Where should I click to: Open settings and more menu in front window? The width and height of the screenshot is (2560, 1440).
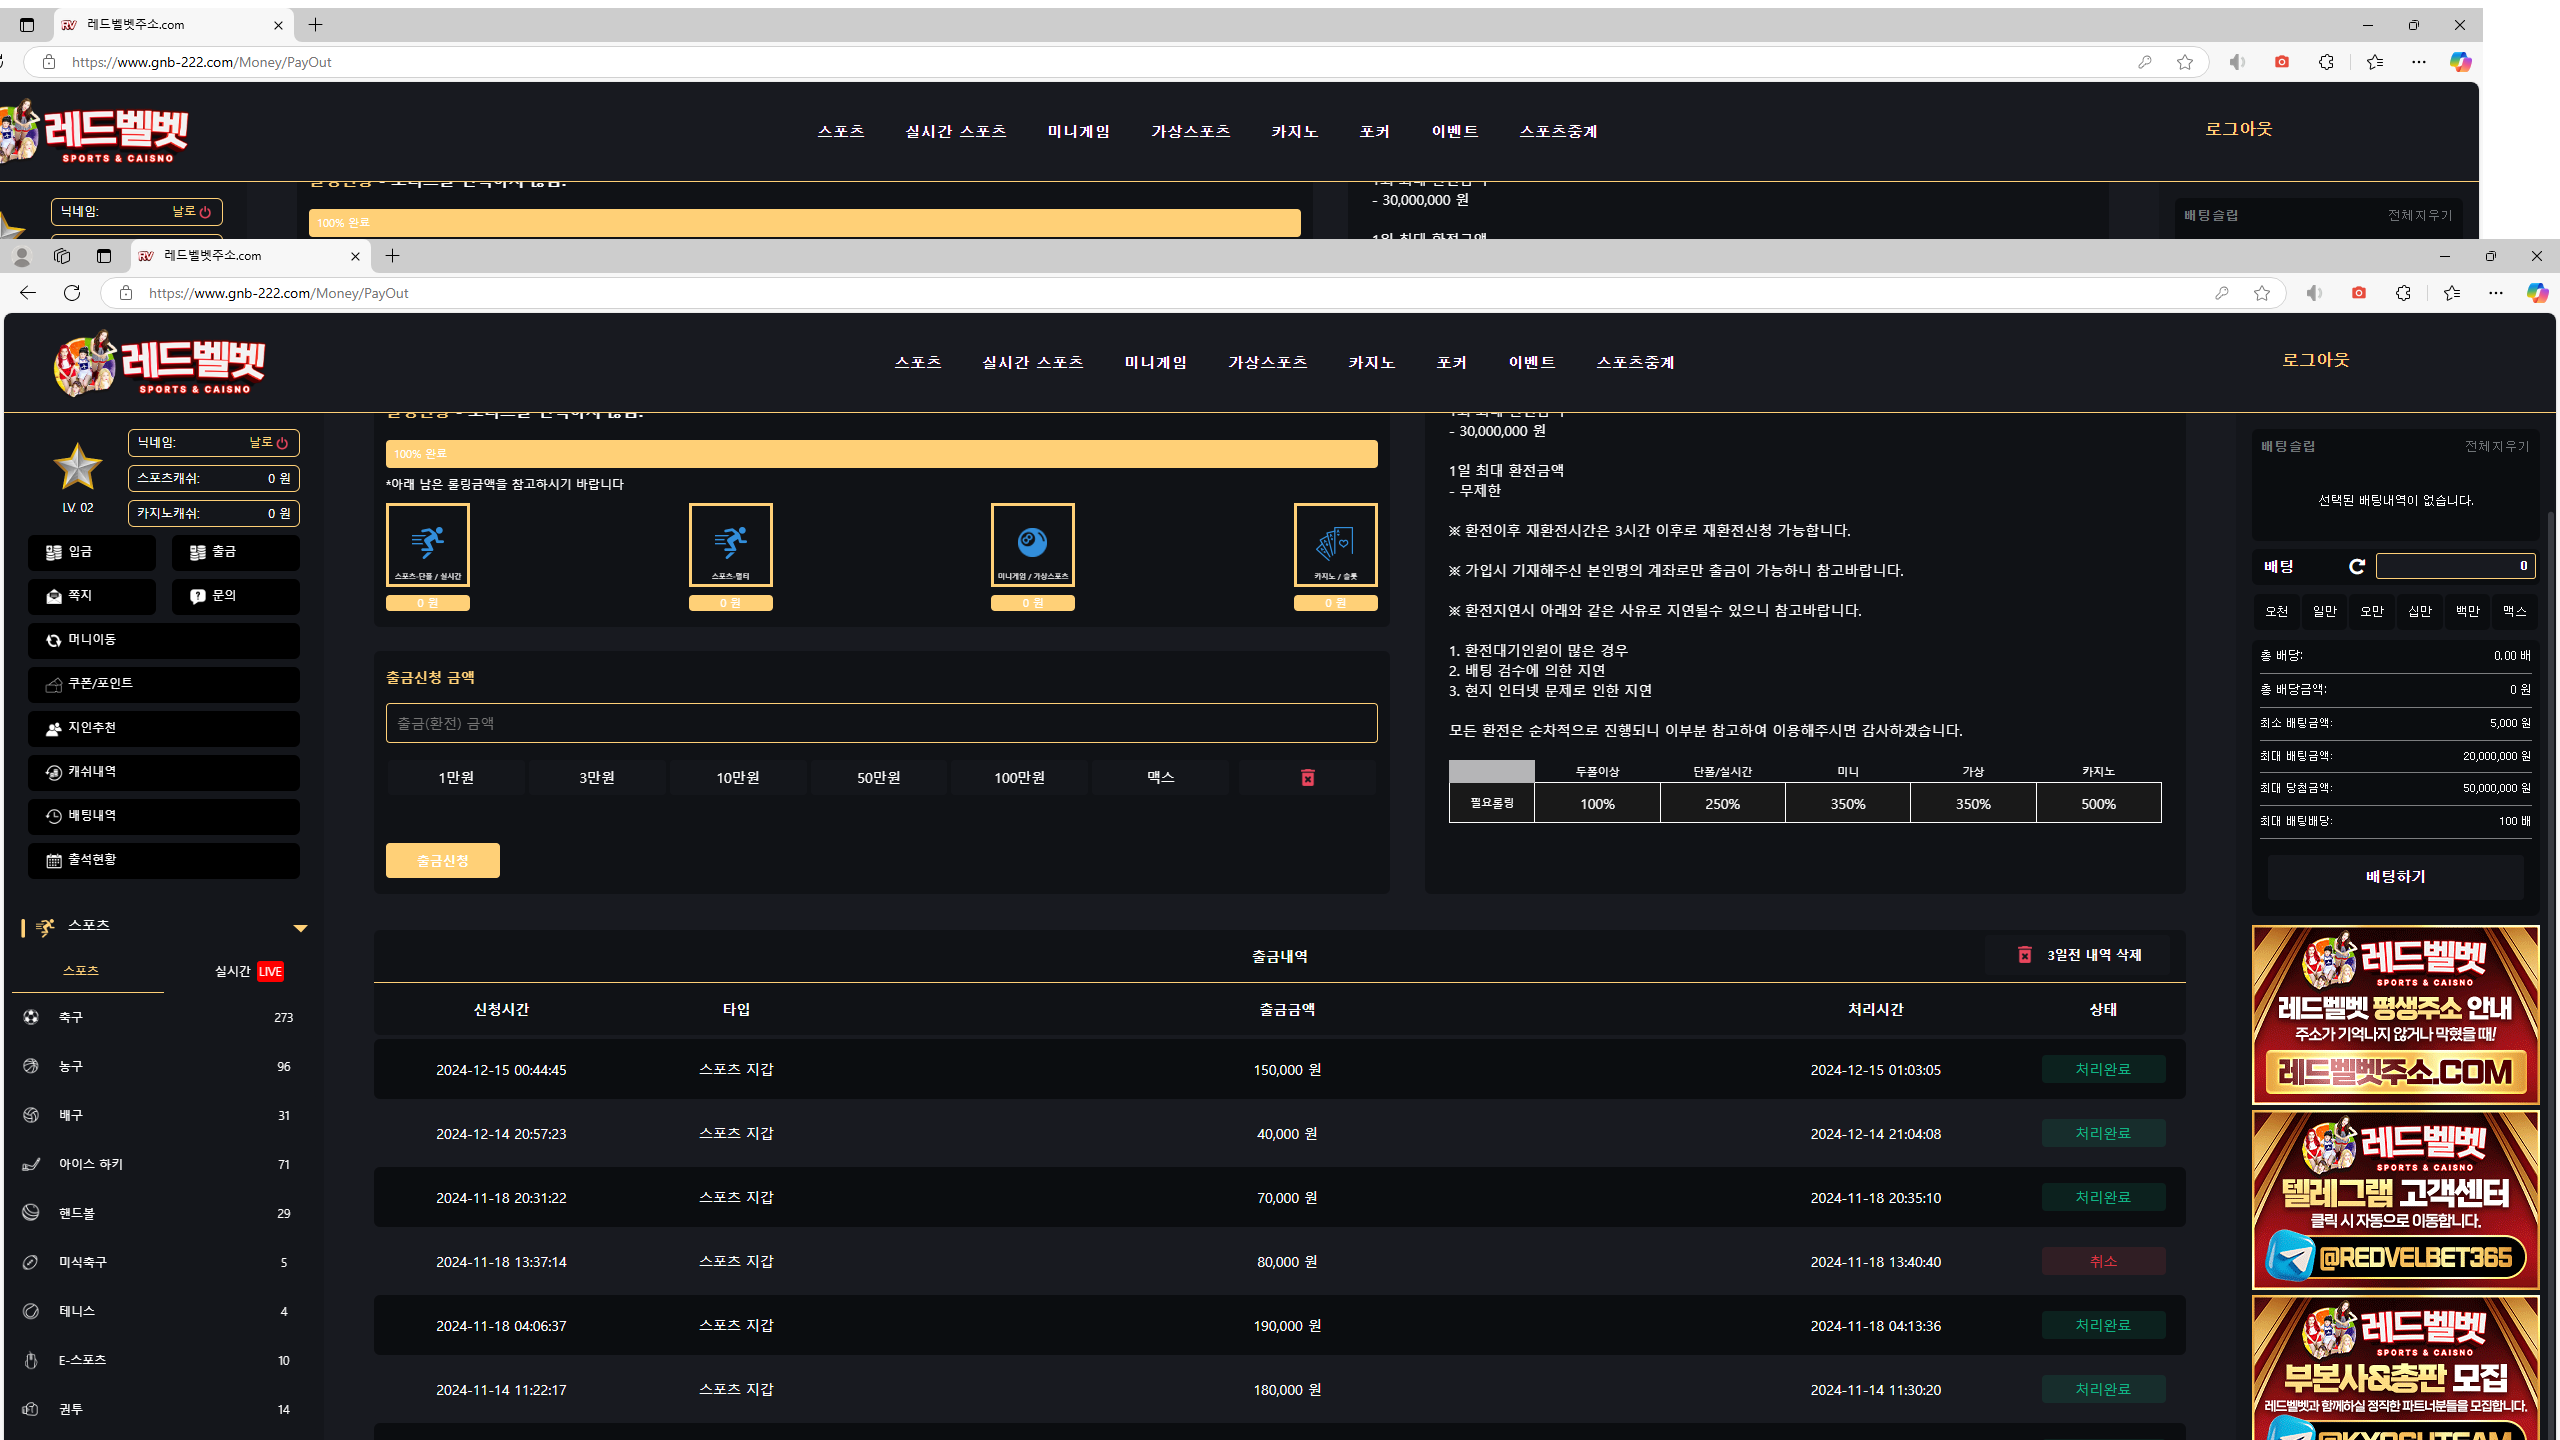tap(2496, 293)
